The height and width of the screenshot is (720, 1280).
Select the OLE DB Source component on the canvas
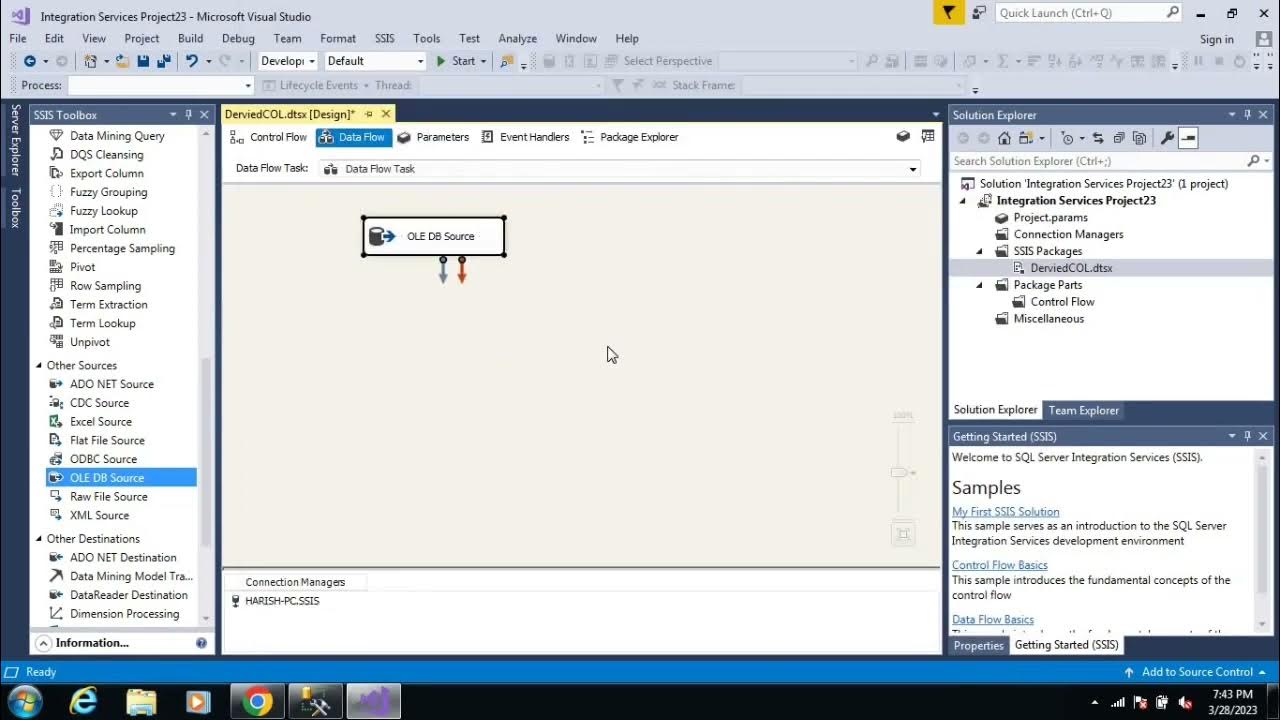point(434,237)
